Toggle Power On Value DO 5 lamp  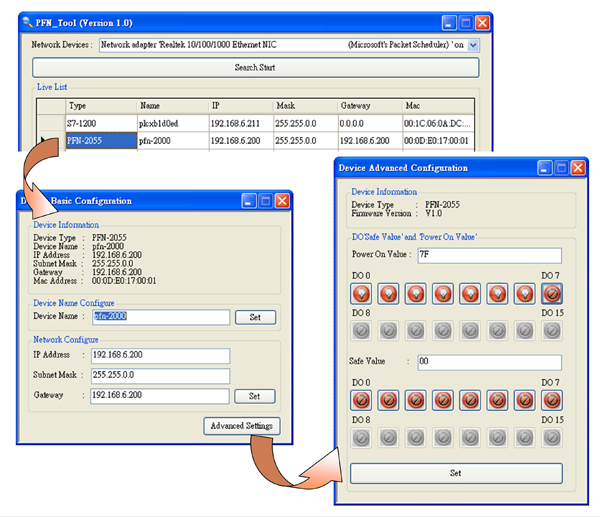coord(497,294)
